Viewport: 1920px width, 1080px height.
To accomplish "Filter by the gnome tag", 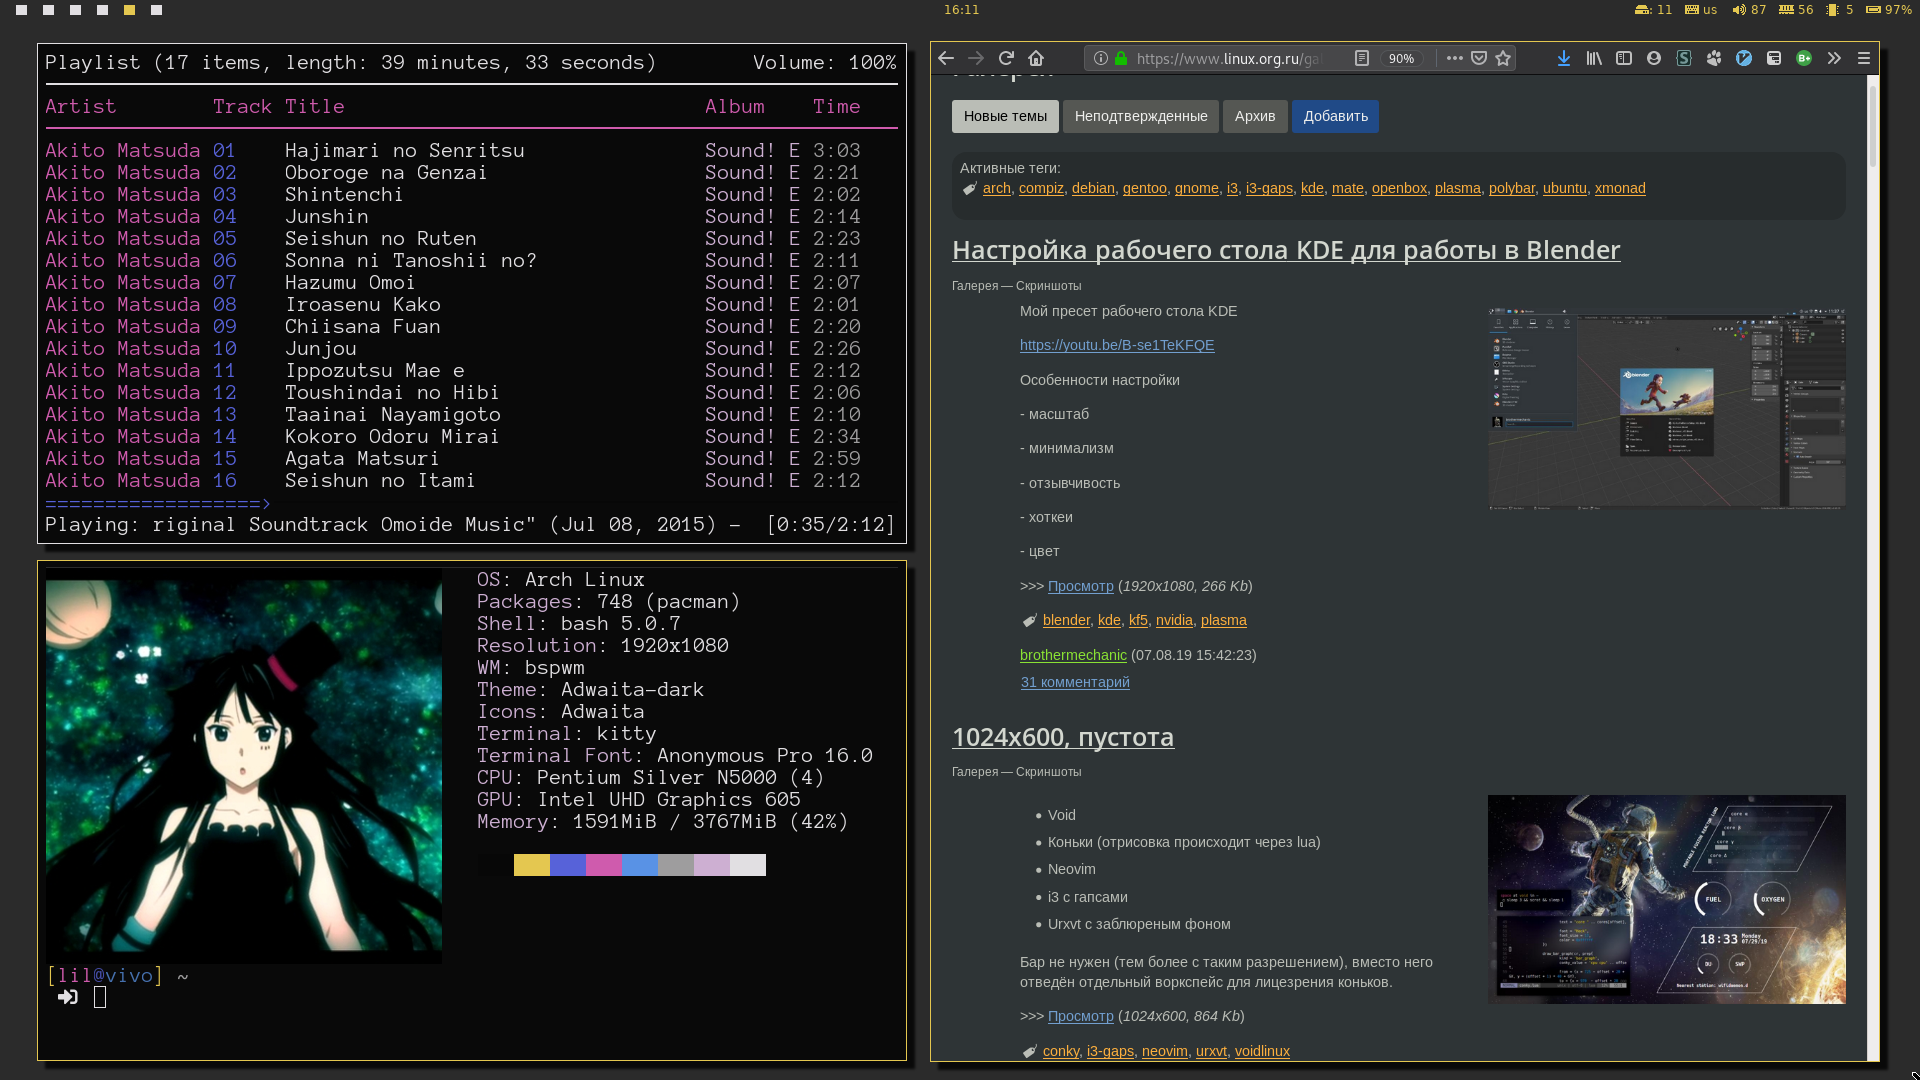I will tap(1196, 188).
